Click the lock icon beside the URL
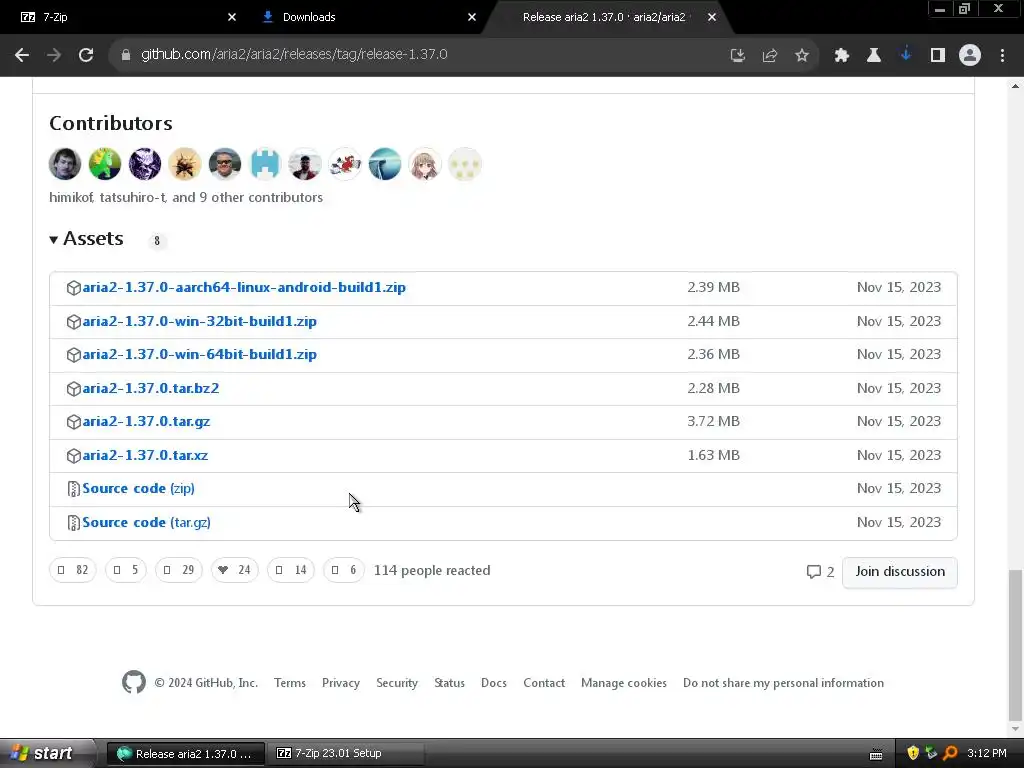The width and height of the screenshot is (1024, 768). point(126,55)
